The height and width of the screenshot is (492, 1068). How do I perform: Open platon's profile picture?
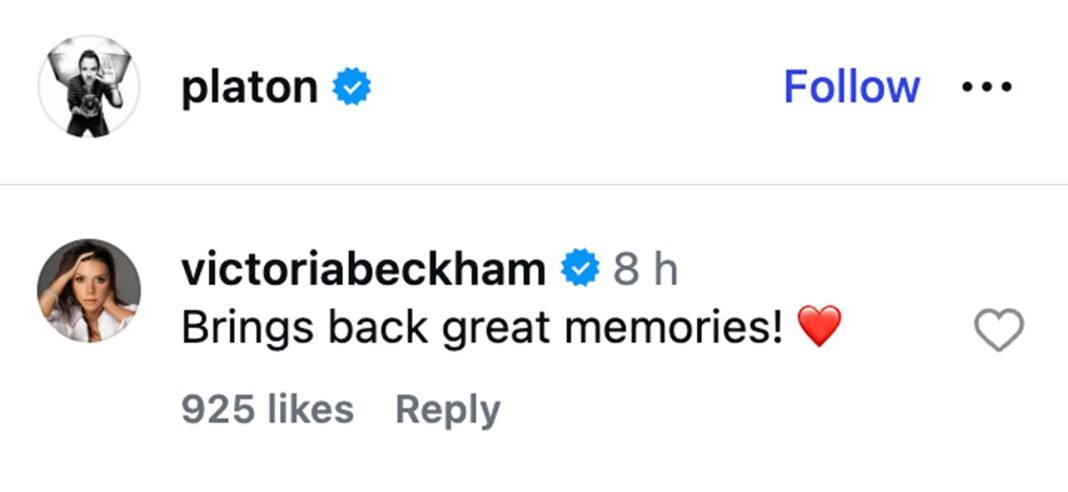tap(88, 90)
